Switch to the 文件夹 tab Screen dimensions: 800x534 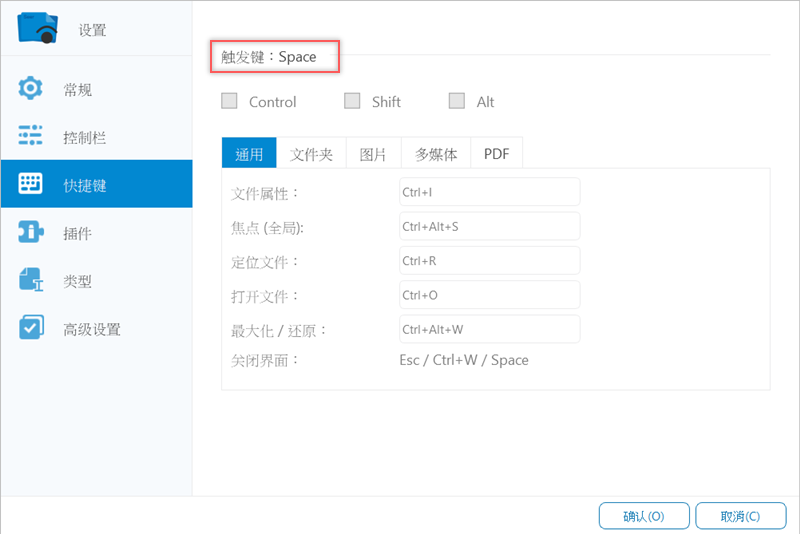point(311,154)
